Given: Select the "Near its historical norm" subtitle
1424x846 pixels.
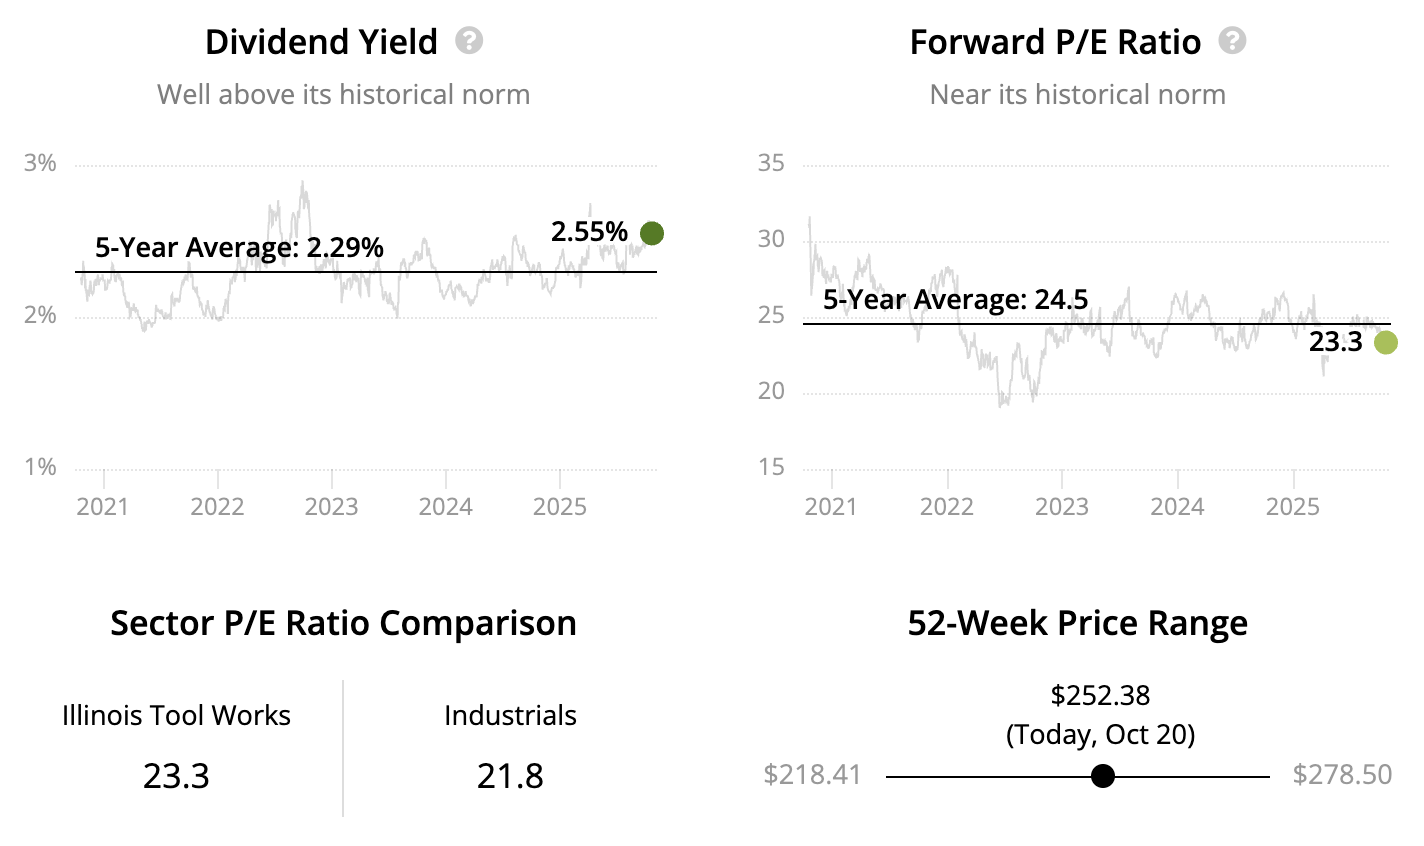Looking at the screenshot, I should point(1077,95).
